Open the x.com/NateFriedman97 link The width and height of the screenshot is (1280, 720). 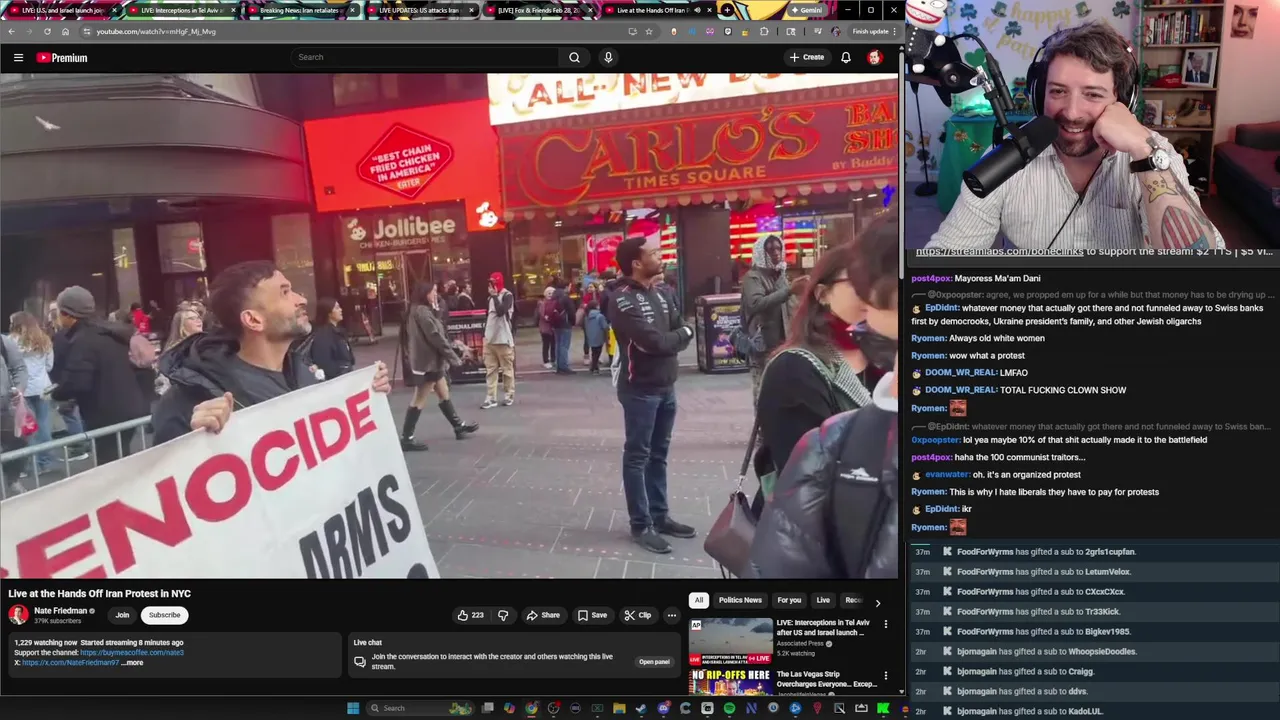tap(70, 663)
